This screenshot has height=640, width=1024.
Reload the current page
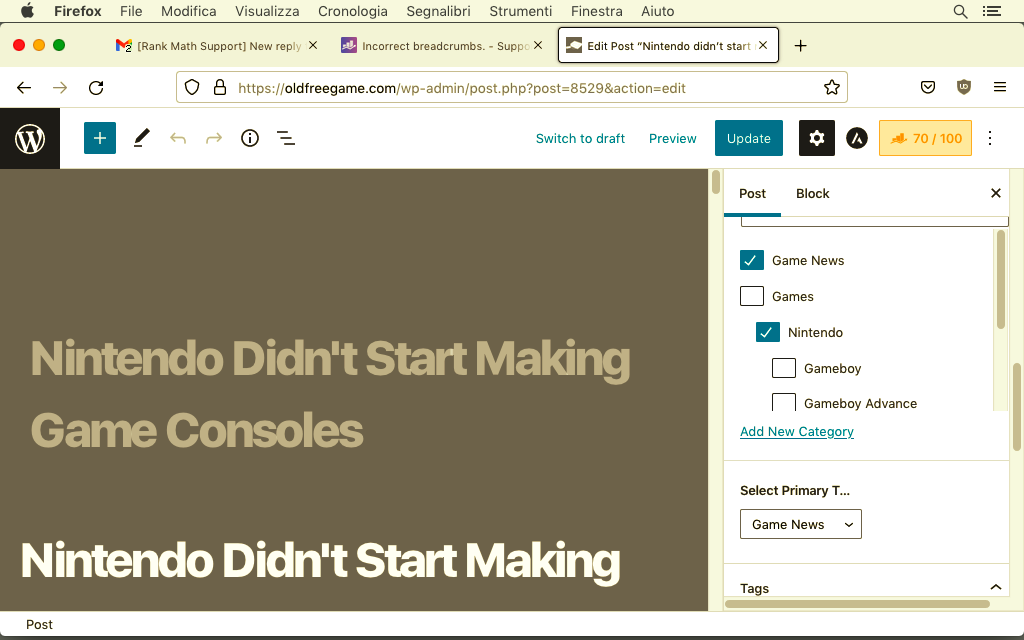click(x=96, y=88)
